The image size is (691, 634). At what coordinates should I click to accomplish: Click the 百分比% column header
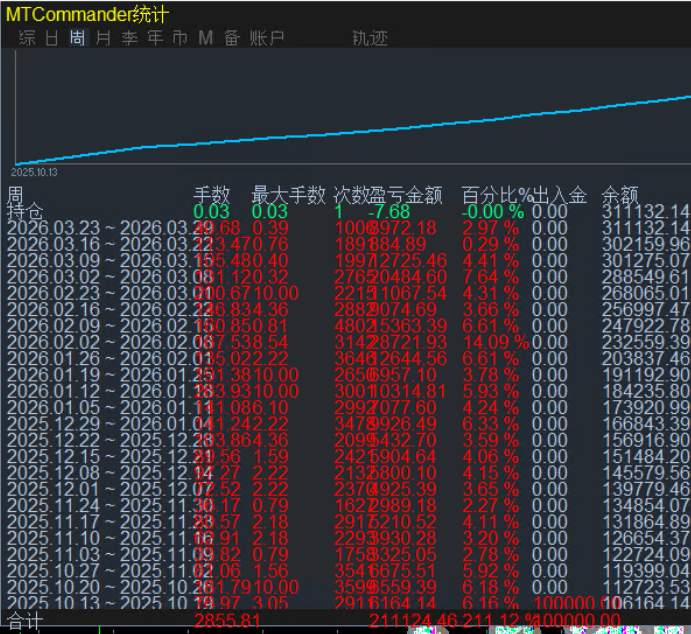click(497, 195)
